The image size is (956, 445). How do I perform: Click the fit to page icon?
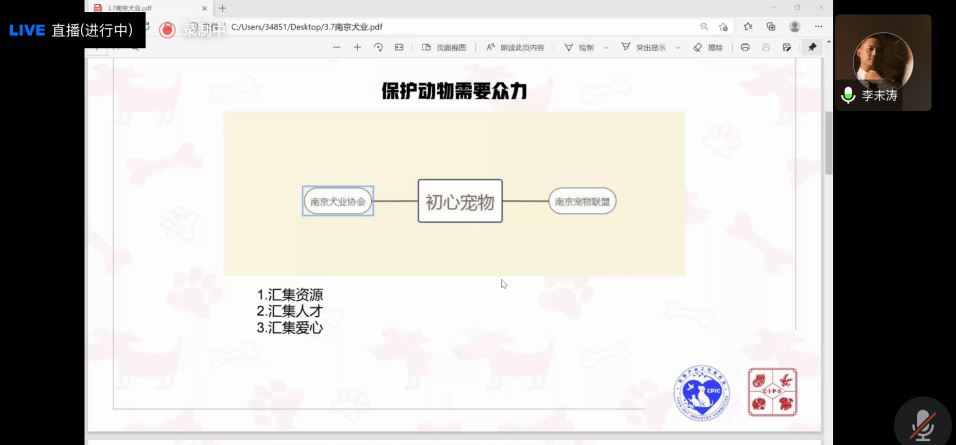[x=399, y=48]
